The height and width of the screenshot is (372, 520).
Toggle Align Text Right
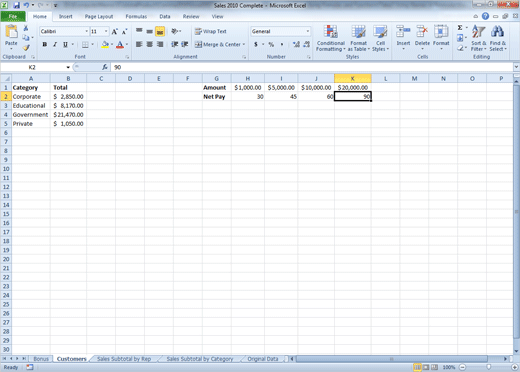click(160, 44)
